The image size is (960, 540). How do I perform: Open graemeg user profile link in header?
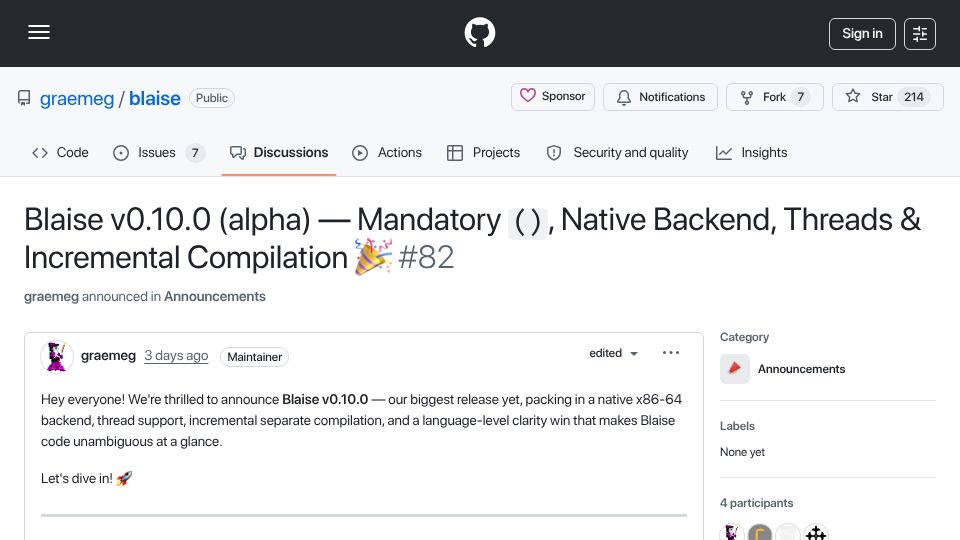(77, 98)
